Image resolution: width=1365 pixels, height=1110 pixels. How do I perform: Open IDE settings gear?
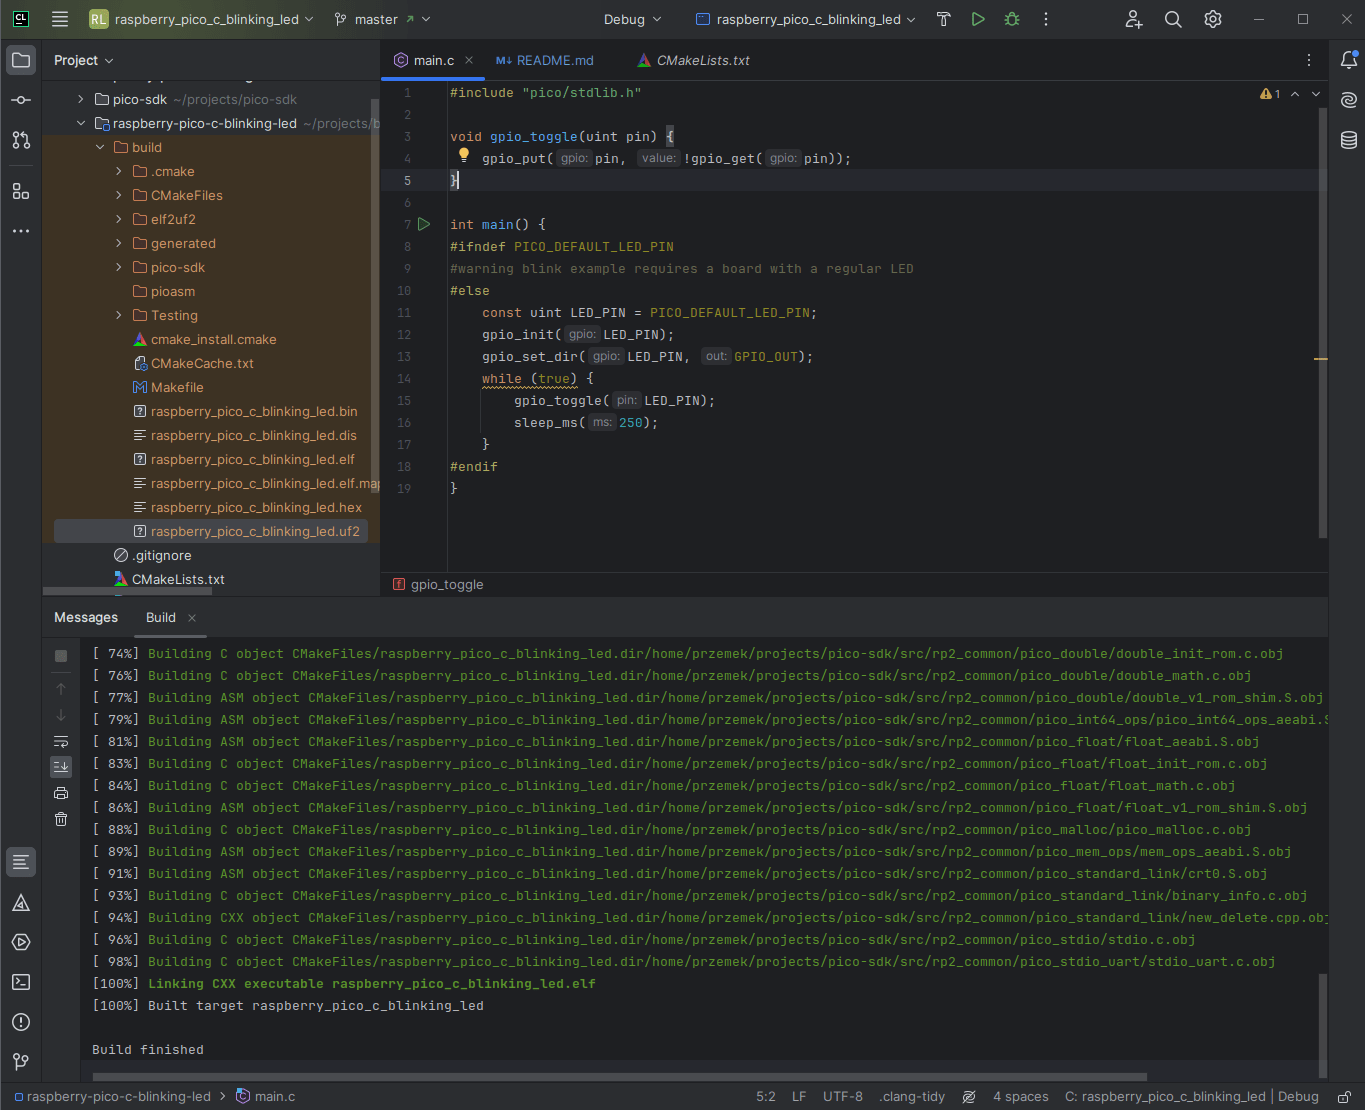1213,19
